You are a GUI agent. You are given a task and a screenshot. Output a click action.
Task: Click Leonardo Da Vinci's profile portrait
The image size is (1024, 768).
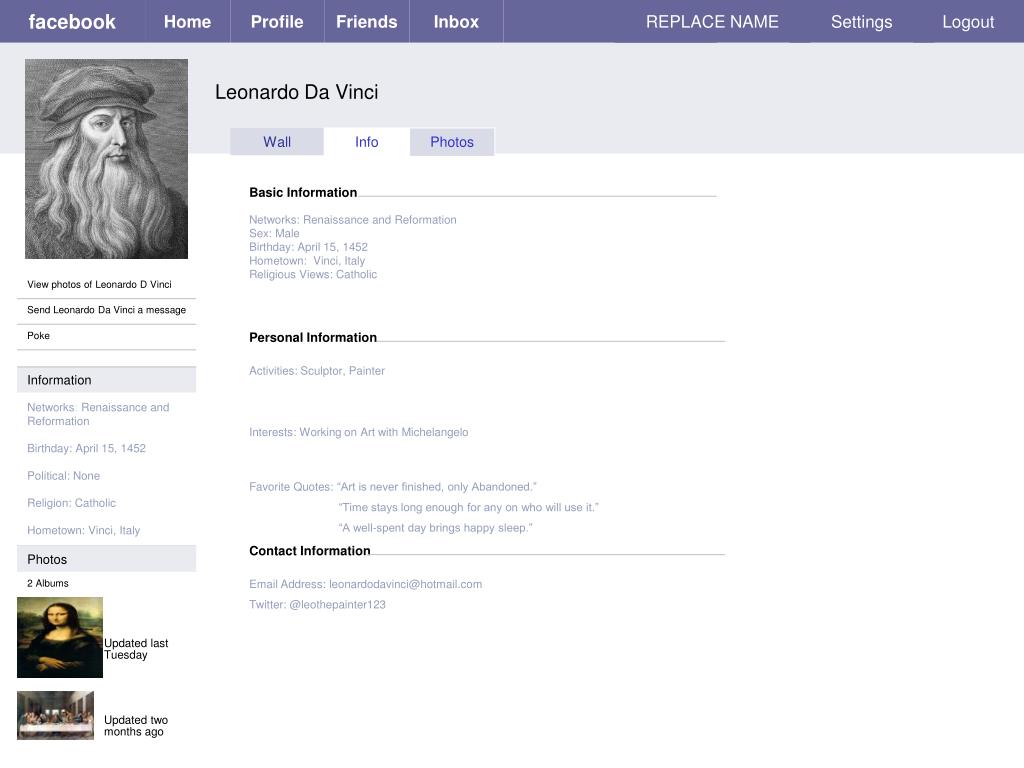[x=106, y=159]
